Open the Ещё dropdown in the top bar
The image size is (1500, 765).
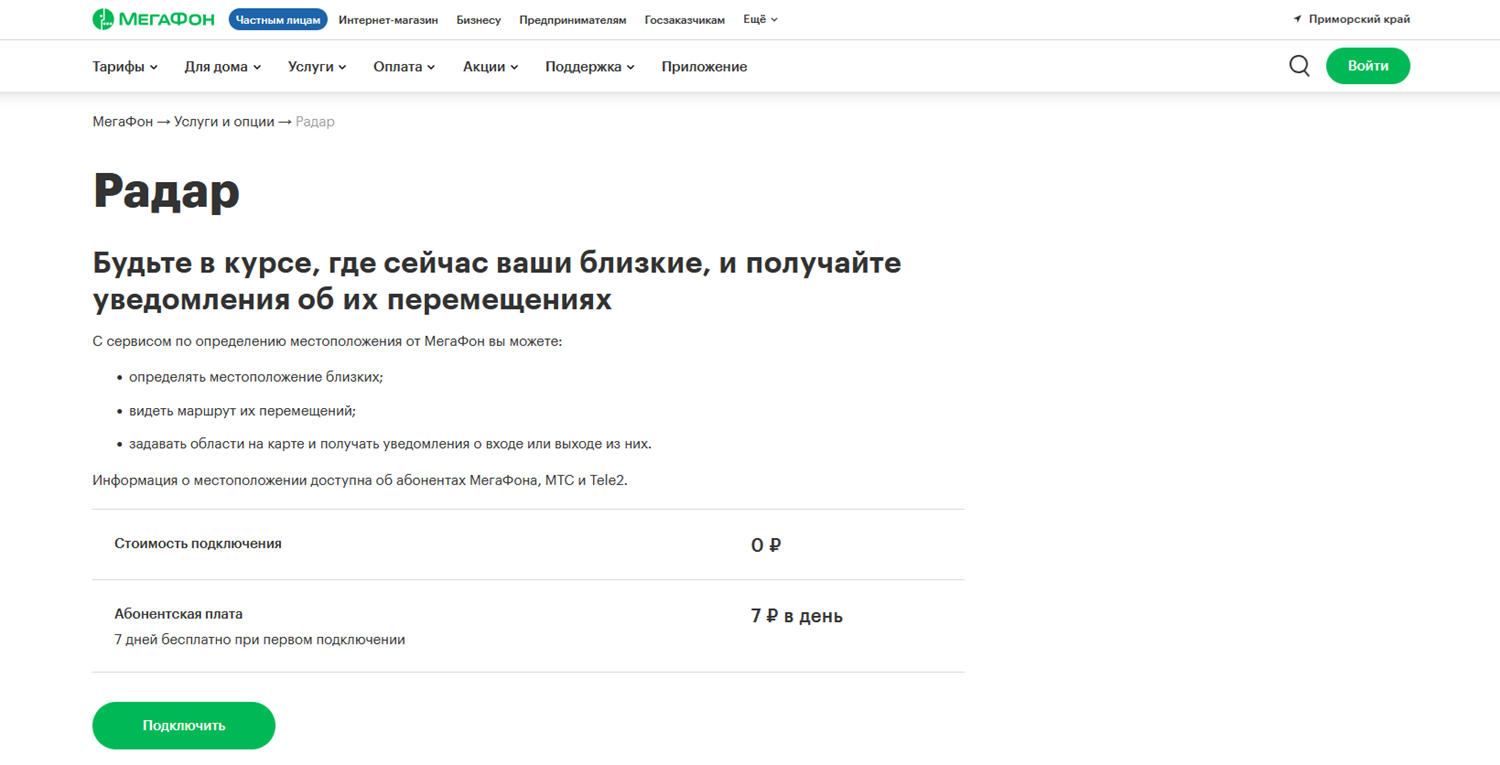coord(760,19)
